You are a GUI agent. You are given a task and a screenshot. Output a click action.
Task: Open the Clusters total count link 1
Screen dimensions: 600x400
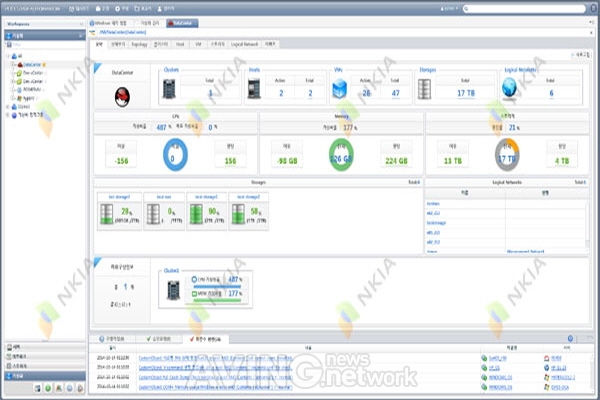[210, 93]
